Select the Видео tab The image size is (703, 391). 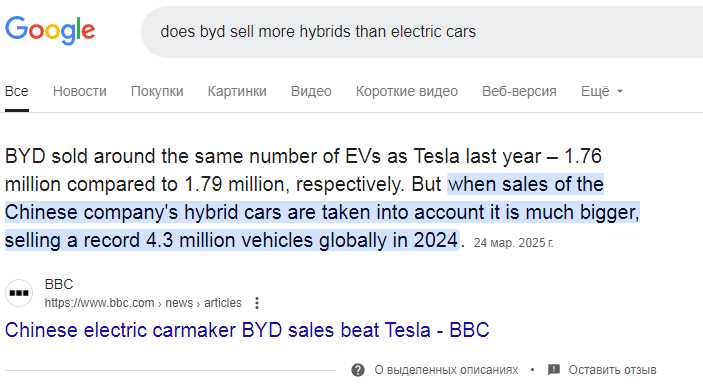point(311,91)
